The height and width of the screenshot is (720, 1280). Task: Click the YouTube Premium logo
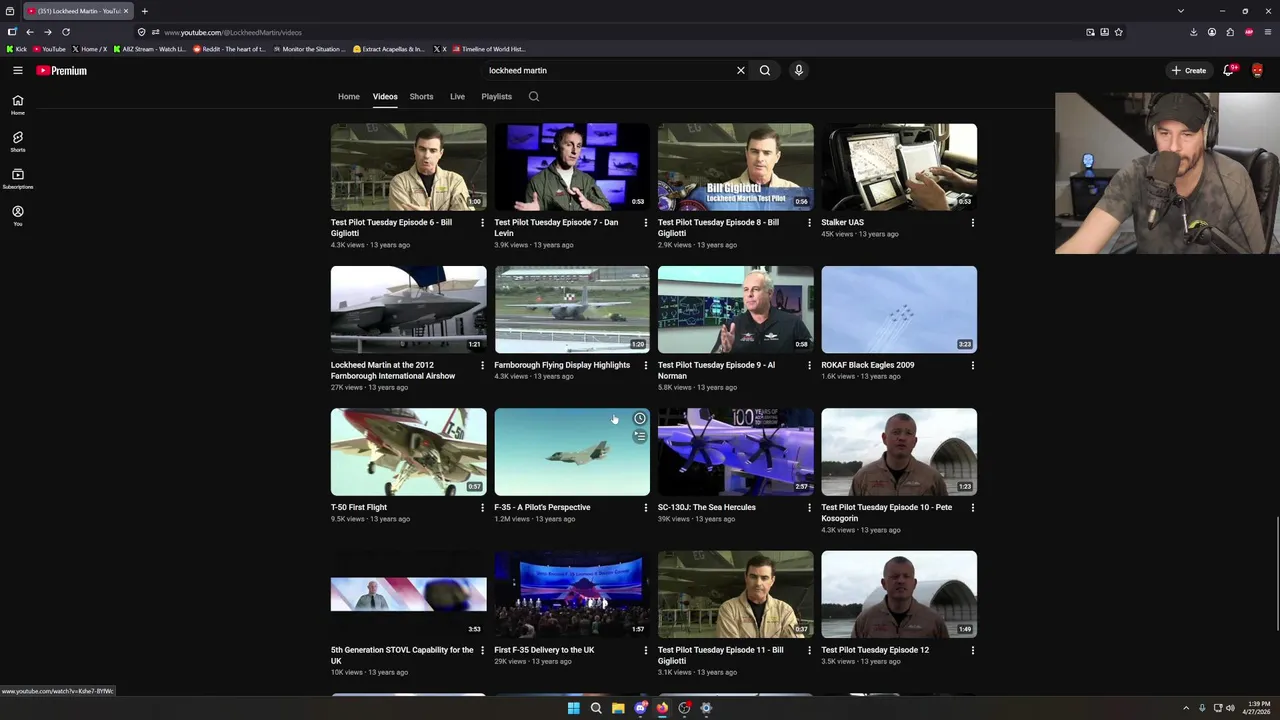[x=62, y=71]
